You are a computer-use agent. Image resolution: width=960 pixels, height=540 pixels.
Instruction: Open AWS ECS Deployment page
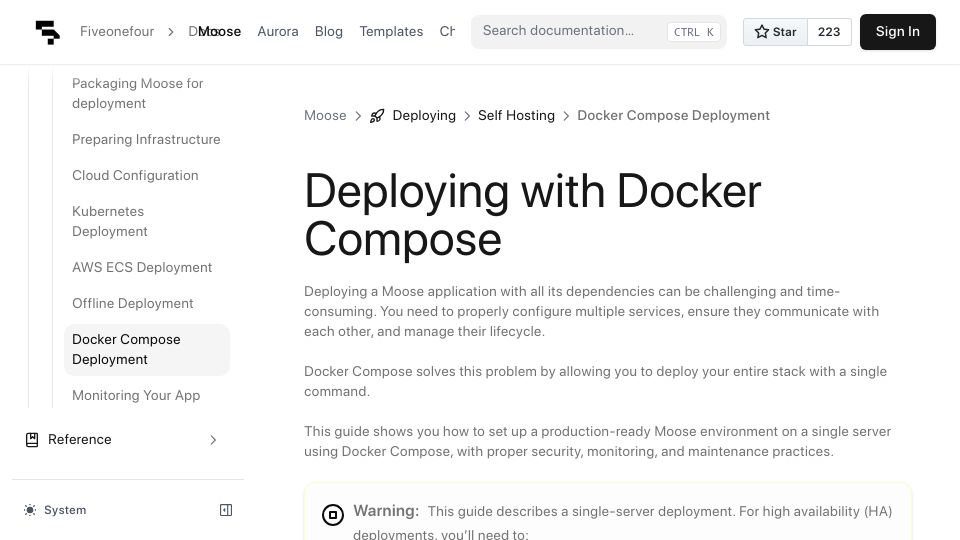[147, 268]
